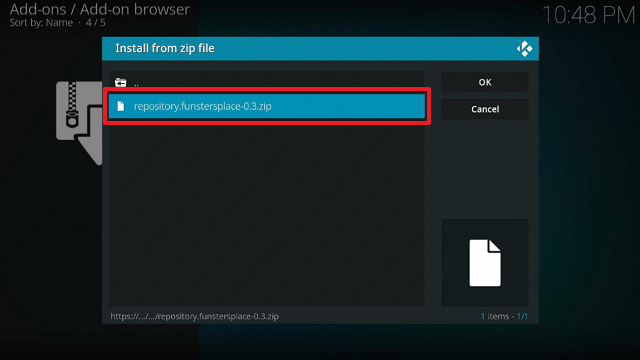Click the OK button
The image size is (640, 360).
[x=485, y=82]
